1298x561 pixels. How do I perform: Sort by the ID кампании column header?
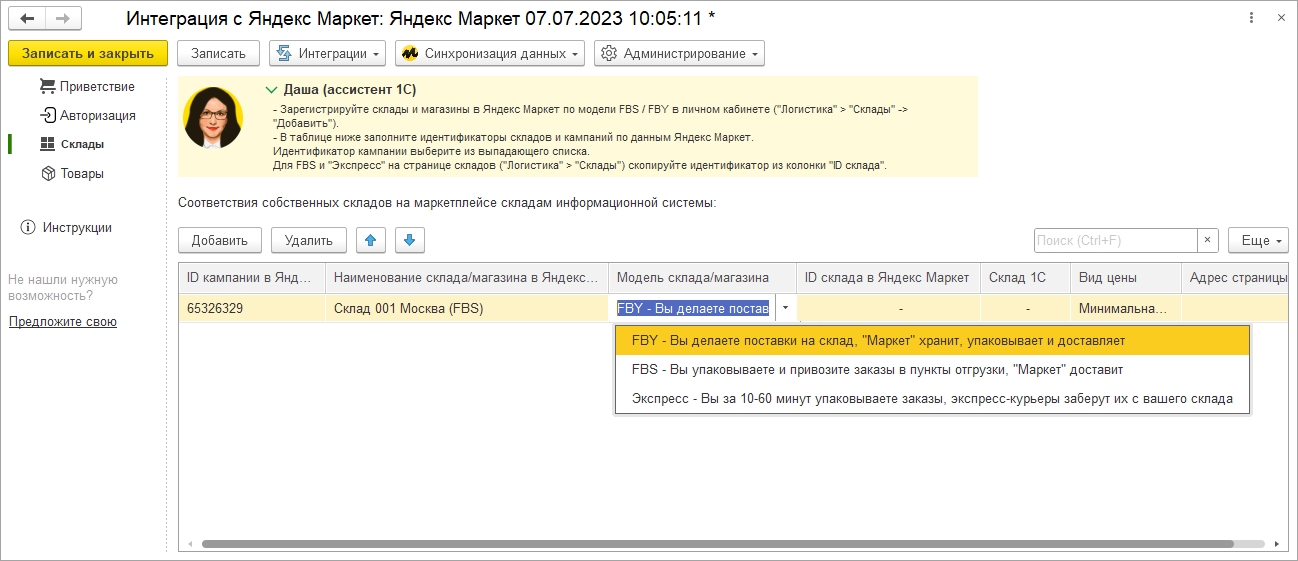point(252,277)
